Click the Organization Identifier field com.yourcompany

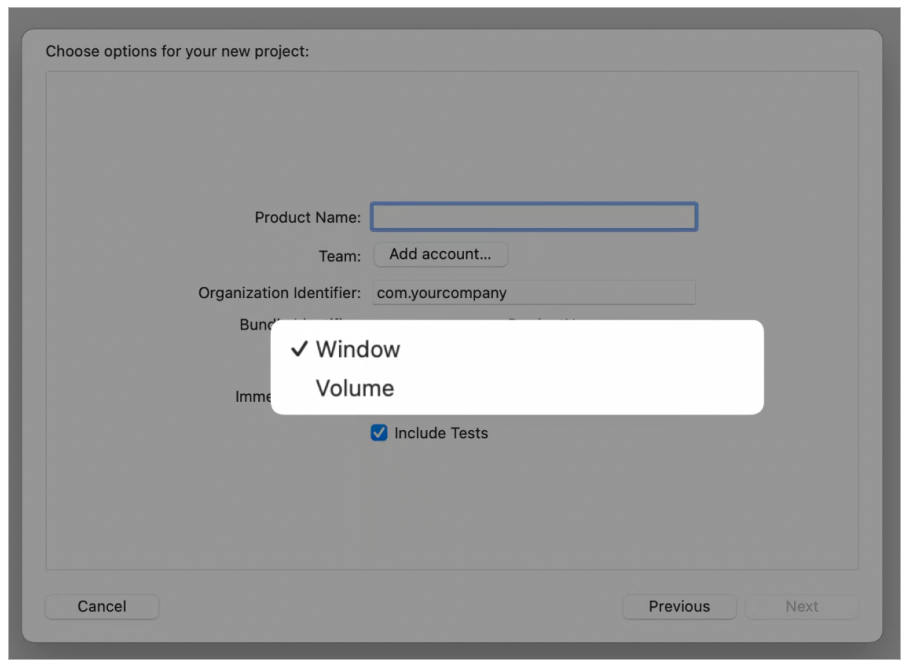[x=533, y=293]
